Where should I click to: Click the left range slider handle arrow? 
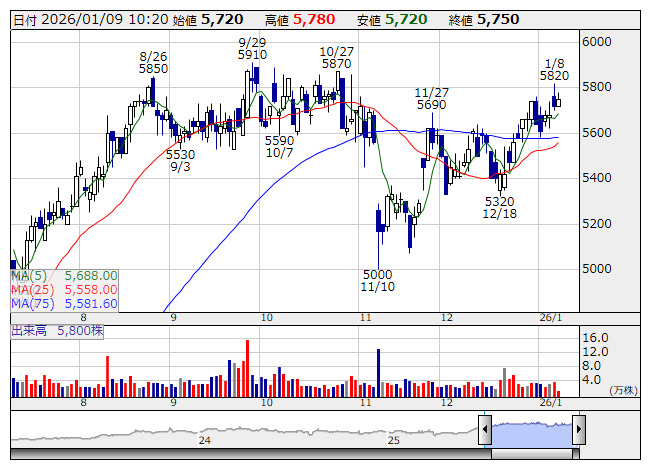pos(485,429)
